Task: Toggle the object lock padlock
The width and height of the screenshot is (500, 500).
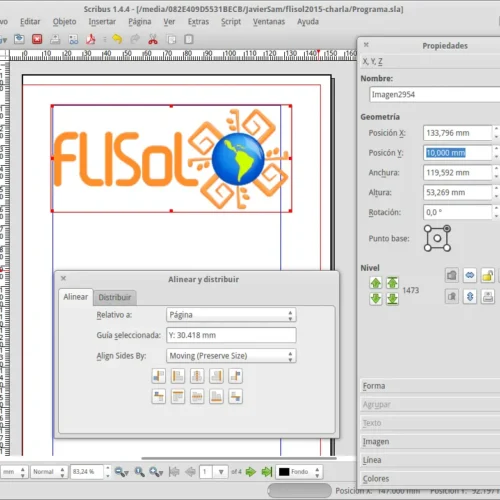Action: [x=488, y=275]
